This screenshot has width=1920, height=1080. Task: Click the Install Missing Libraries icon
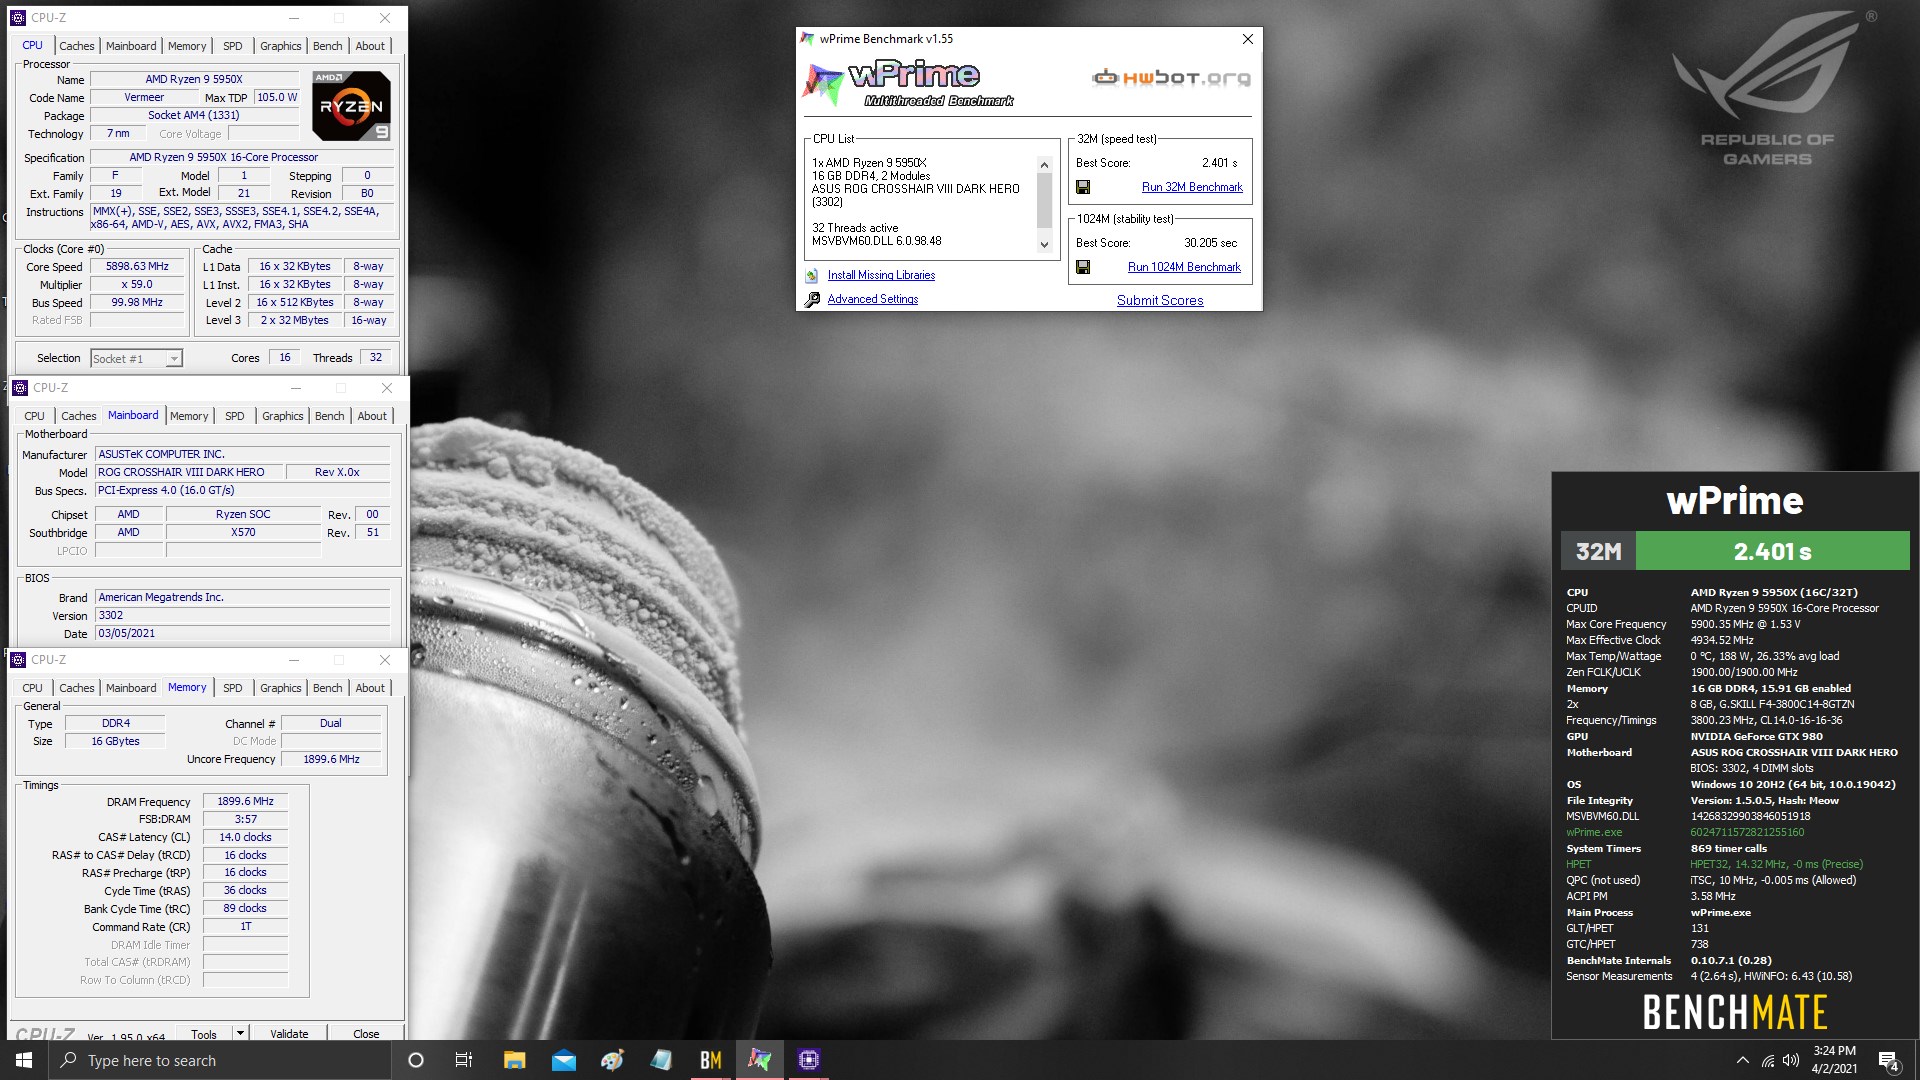pyautogui.click(x=812, y=276)
